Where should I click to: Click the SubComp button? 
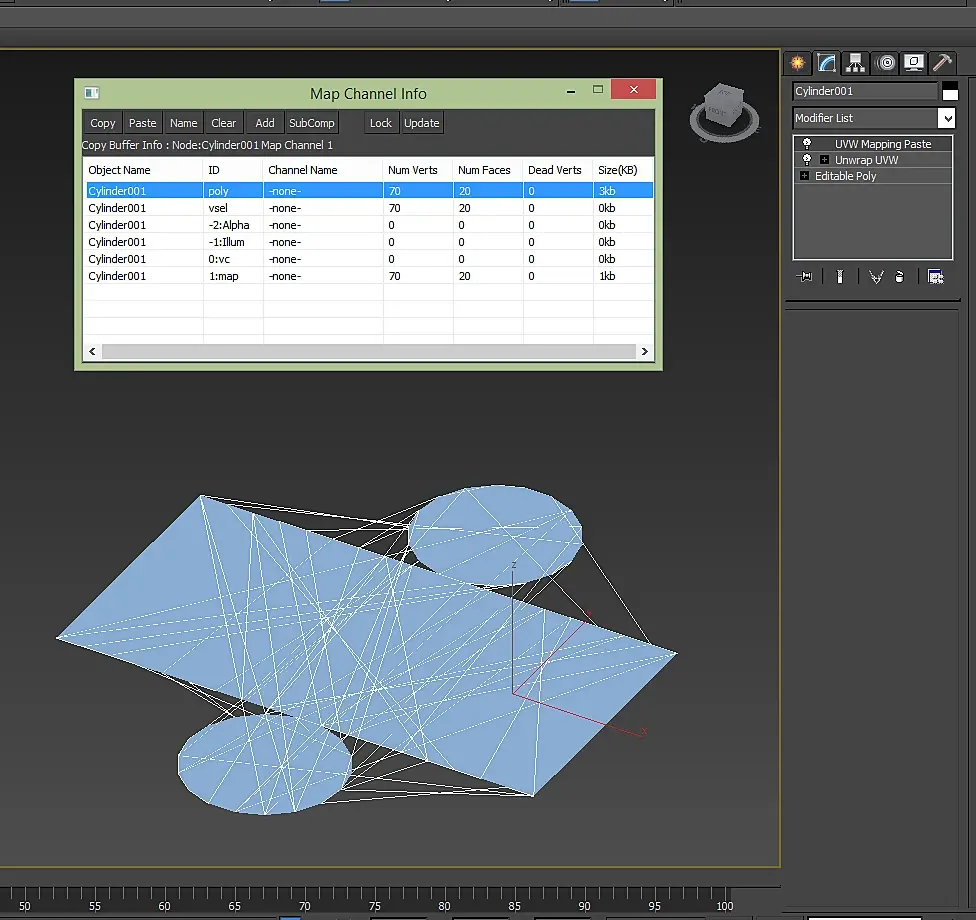click(x=312, y=123)
